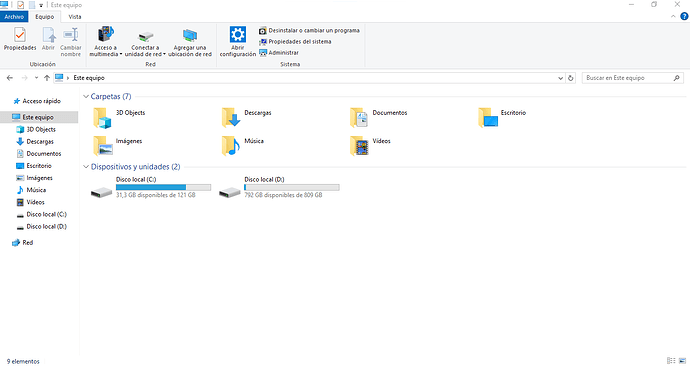
Task: Click Desinstalar o cambiar un programa
Action: coord(309,30)
